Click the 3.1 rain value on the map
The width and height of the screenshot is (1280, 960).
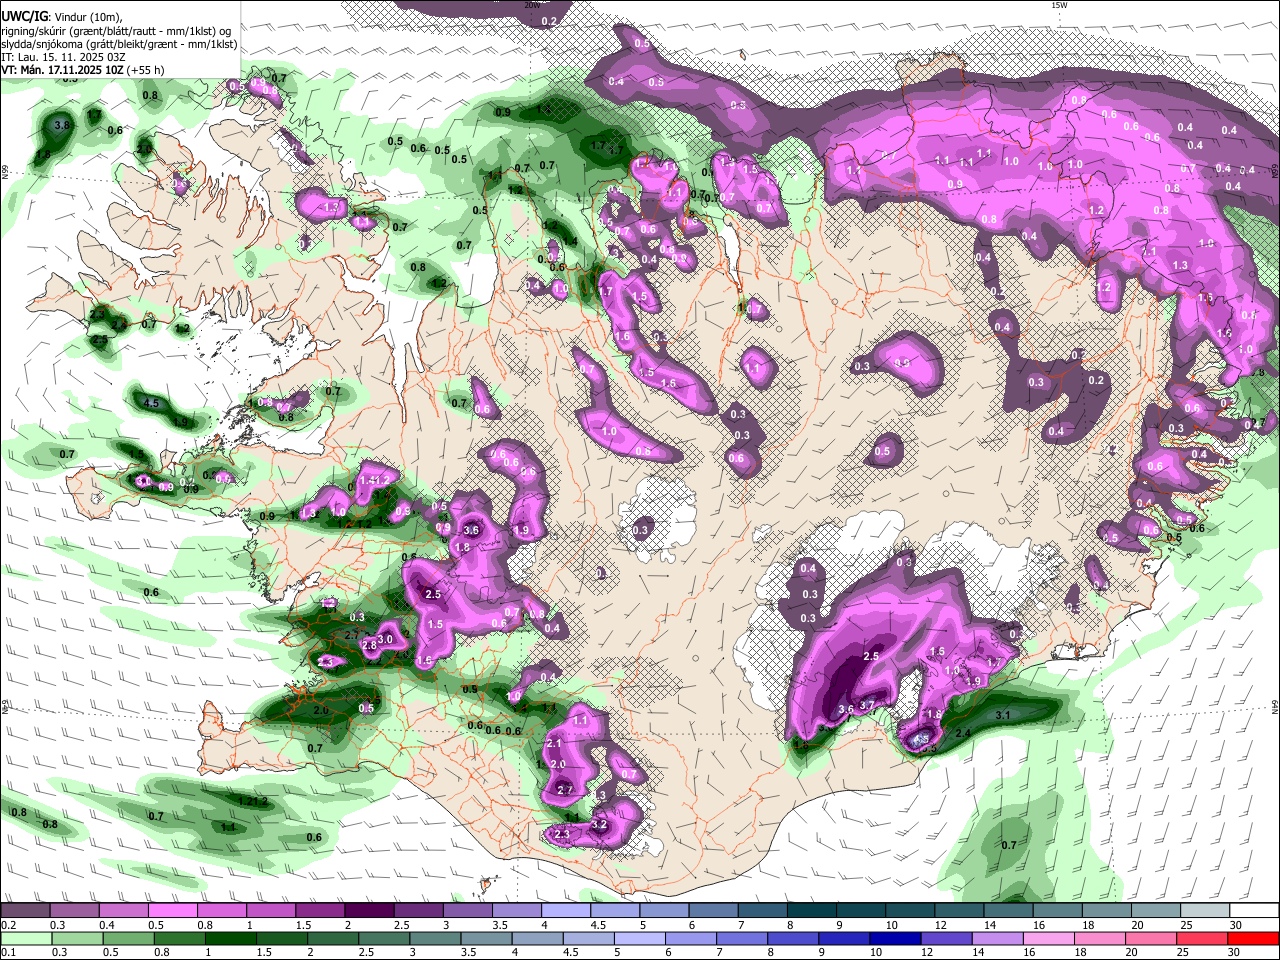(x=1004, y=715)
